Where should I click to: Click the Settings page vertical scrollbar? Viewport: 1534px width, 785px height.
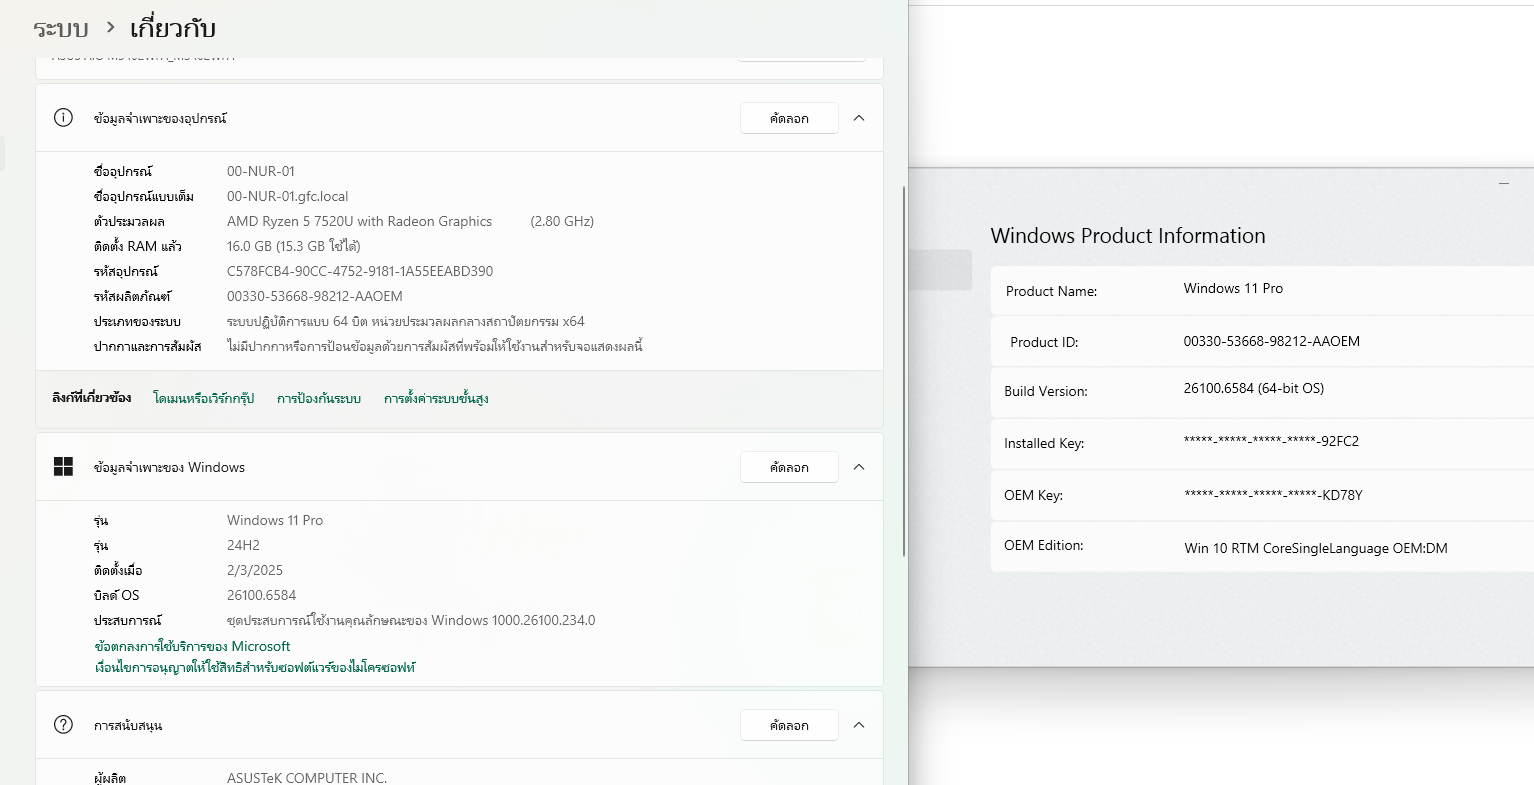pyautogui.click(x=904, y=370)
